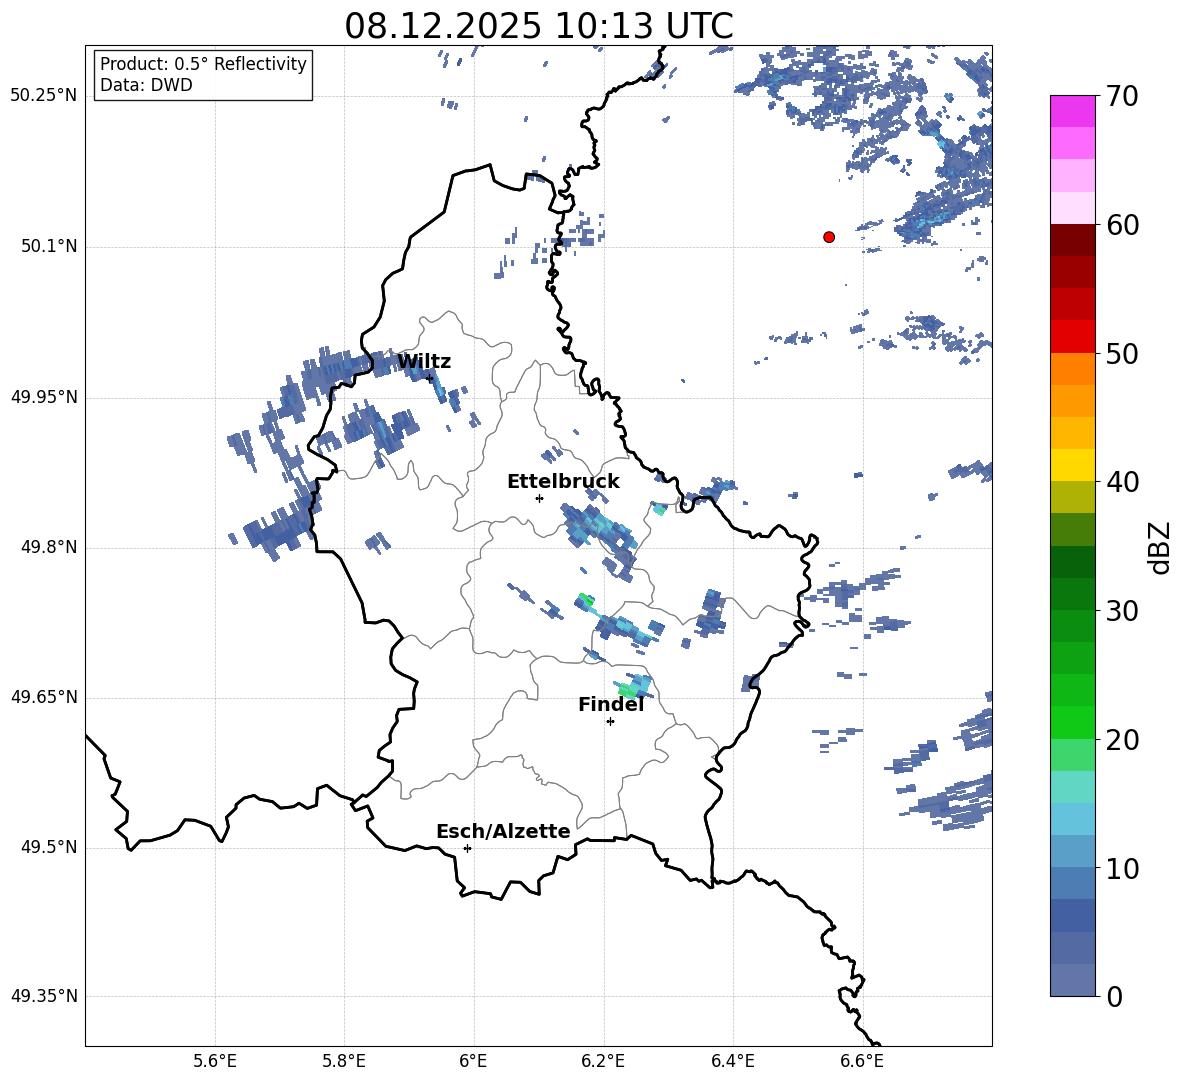1184x1081 pixels.
Task: Click the 70 tick label on colorbar
Action: [1122, 96]
